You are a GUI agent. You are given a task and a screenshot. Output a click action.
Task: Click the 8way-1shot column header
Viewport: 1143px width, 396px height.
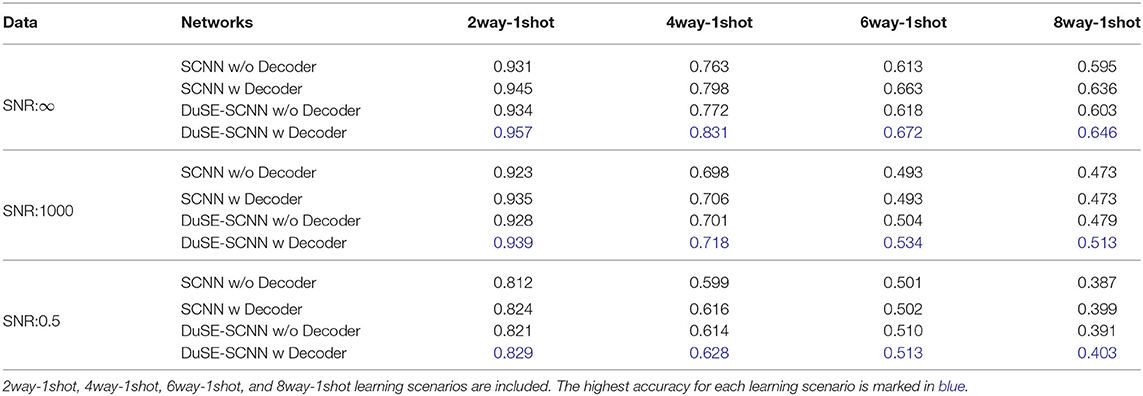coord(1100,23)
